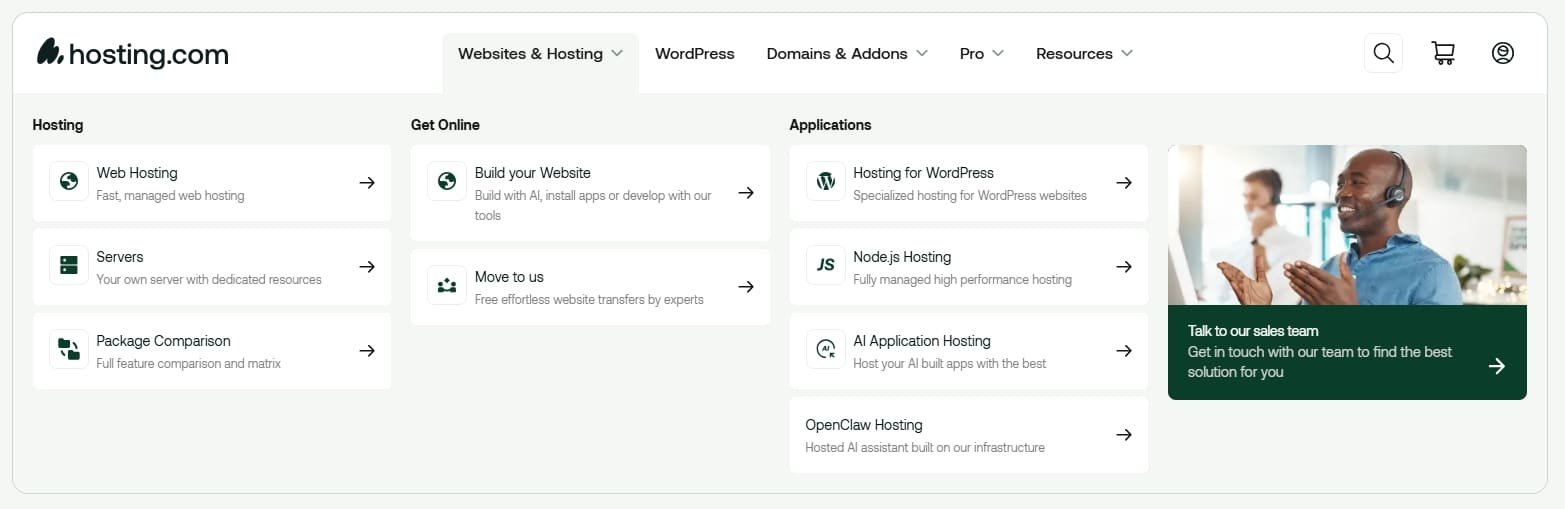Screen dimensions: 1565x509
Task: Click the 'Hosting' column heading
Action: click(x=58, y=125)
